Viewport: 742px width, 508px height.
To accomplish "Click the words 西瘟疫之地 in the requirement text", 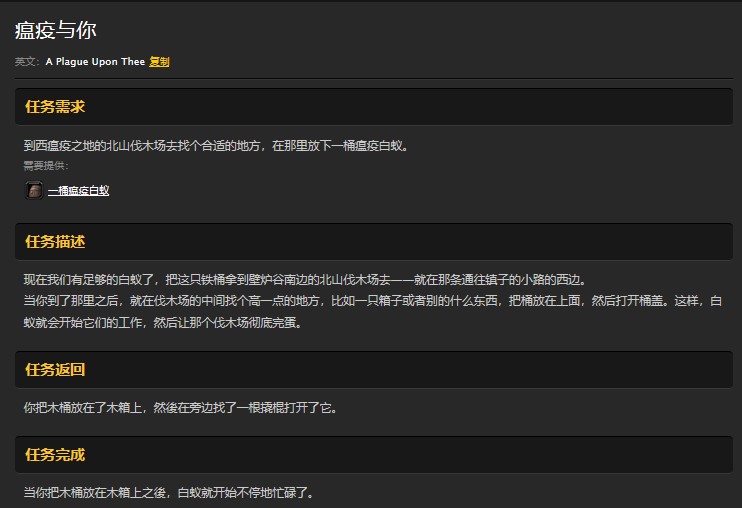I will coord(68,146).
